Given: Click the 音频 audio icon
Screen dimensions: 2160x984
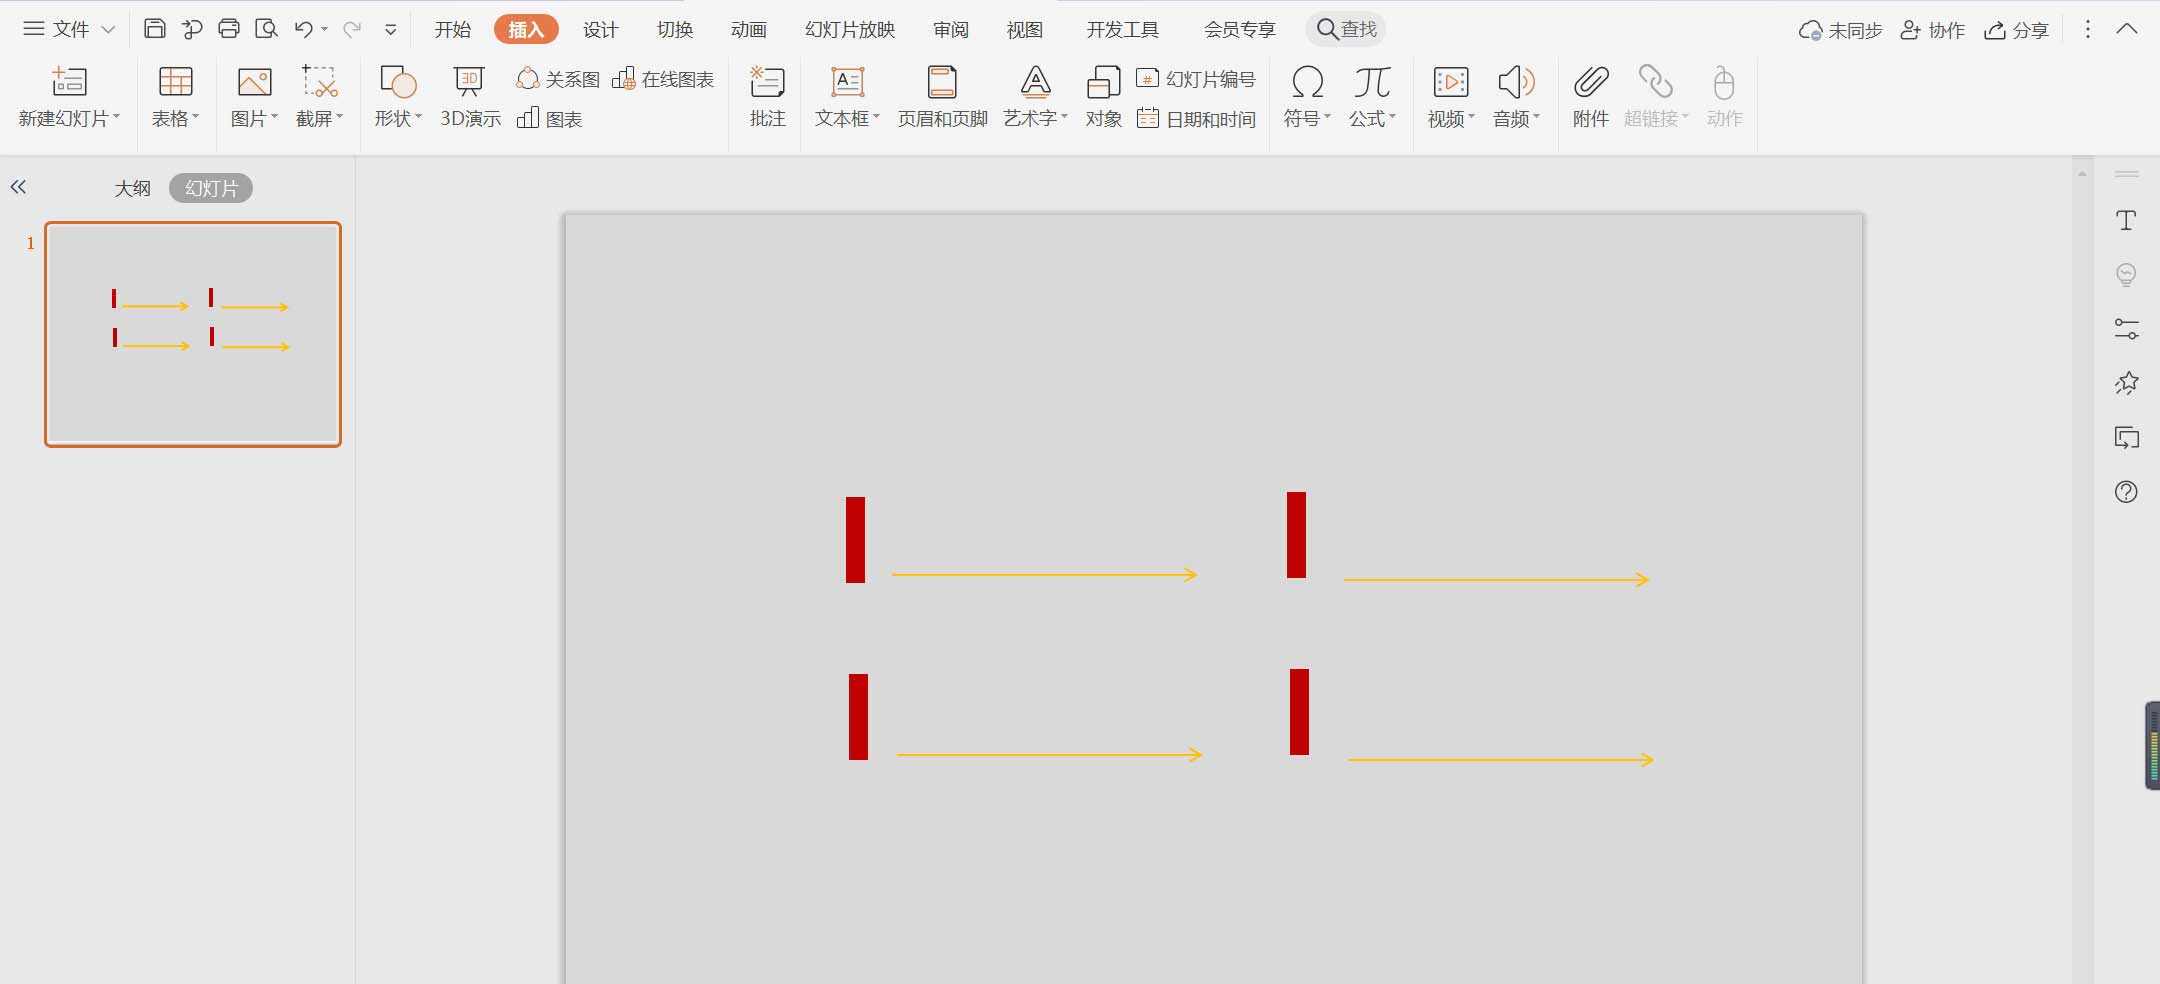Looking at the screenshot, I should pyautogui.click(x=1516, y=81).
